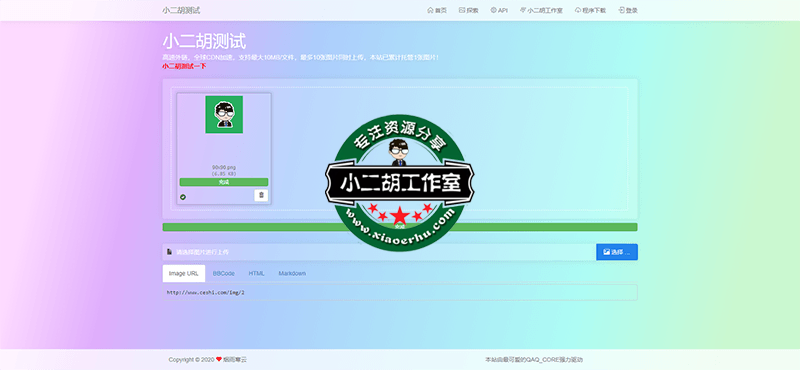Click the 请选择图片进行上传 file field
The height and width of the screenshot is (370, 800).
(x=379, y=252)
